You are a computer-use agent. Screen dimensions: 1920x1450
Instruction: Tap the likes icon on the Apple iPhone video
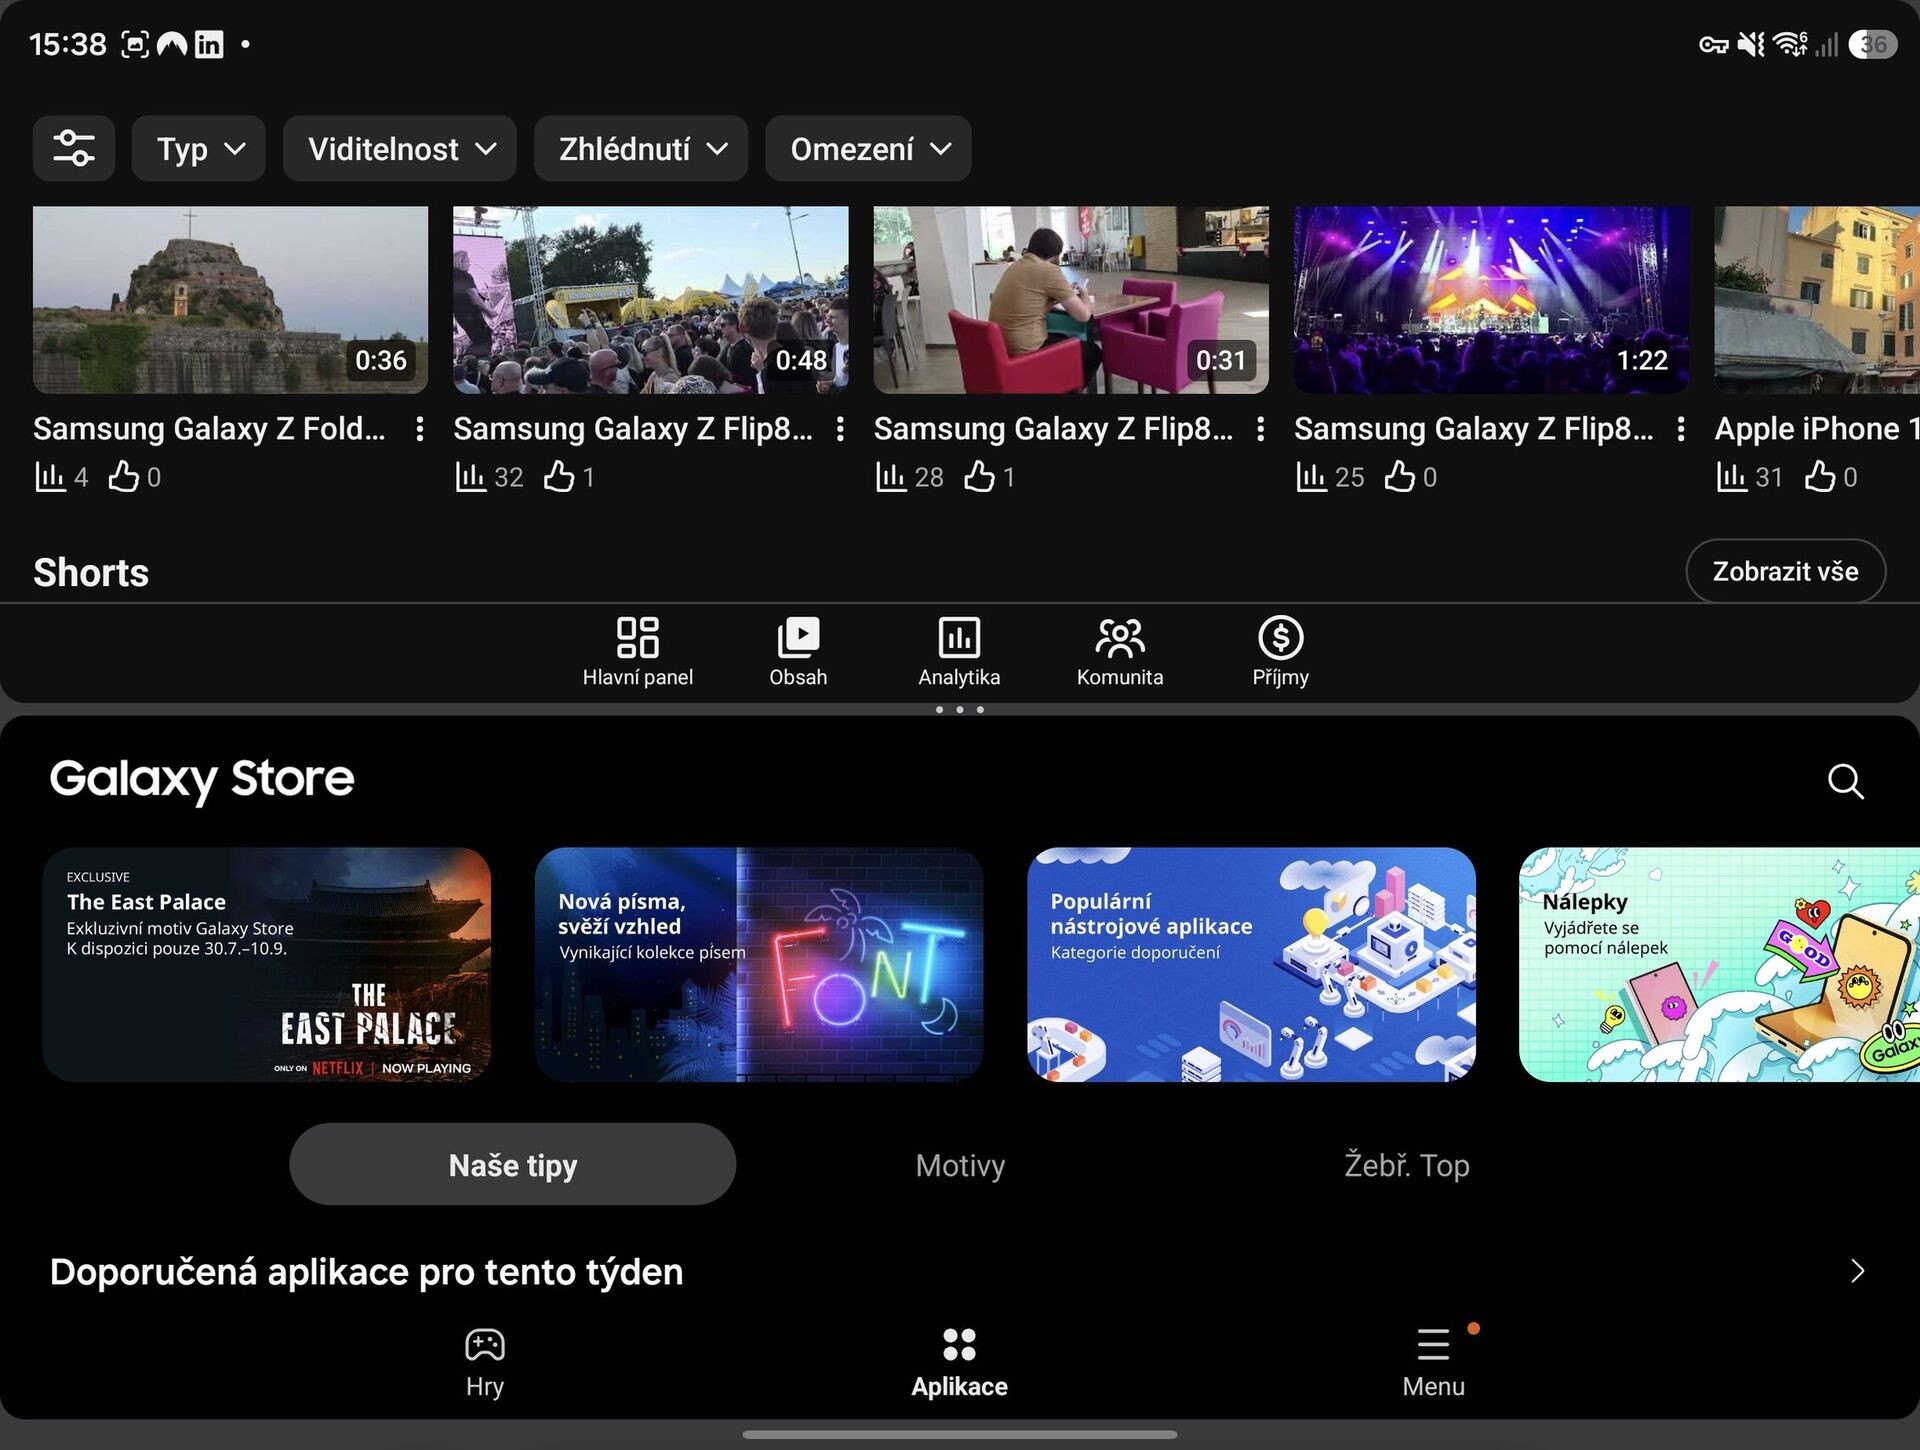(1821, 476)
